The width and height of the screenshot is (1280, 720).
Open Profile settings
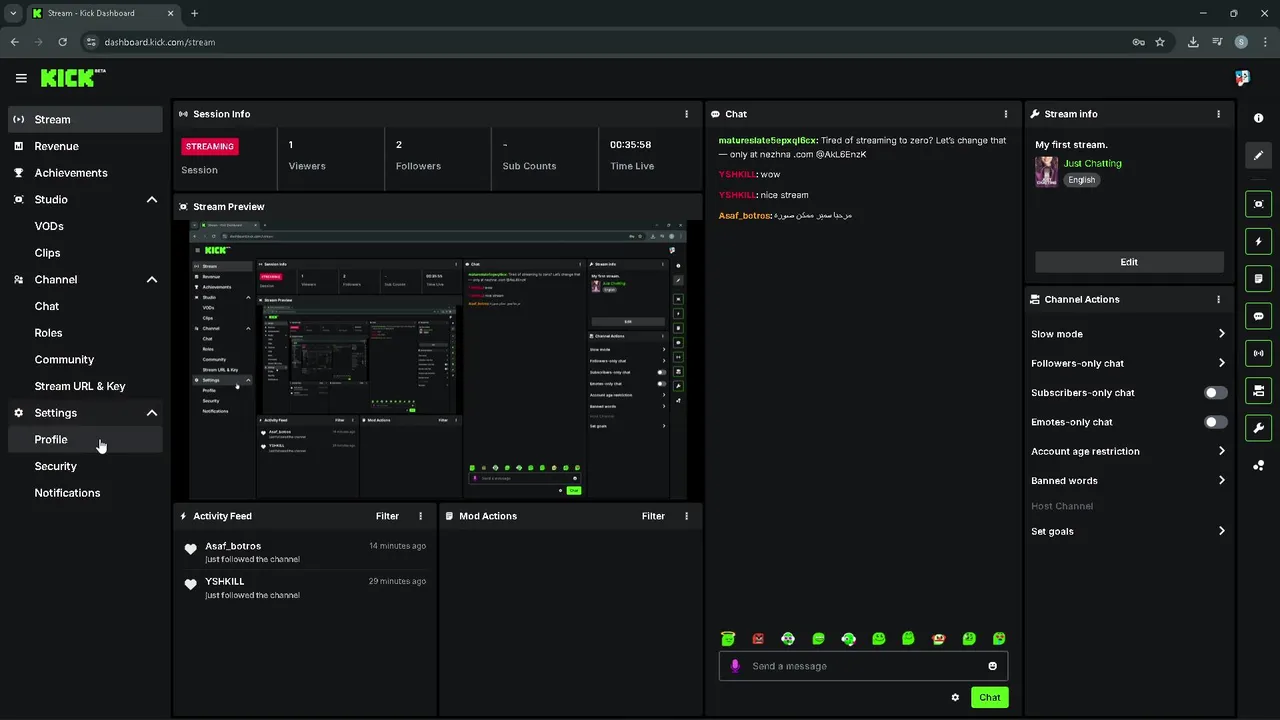[85, 440]
